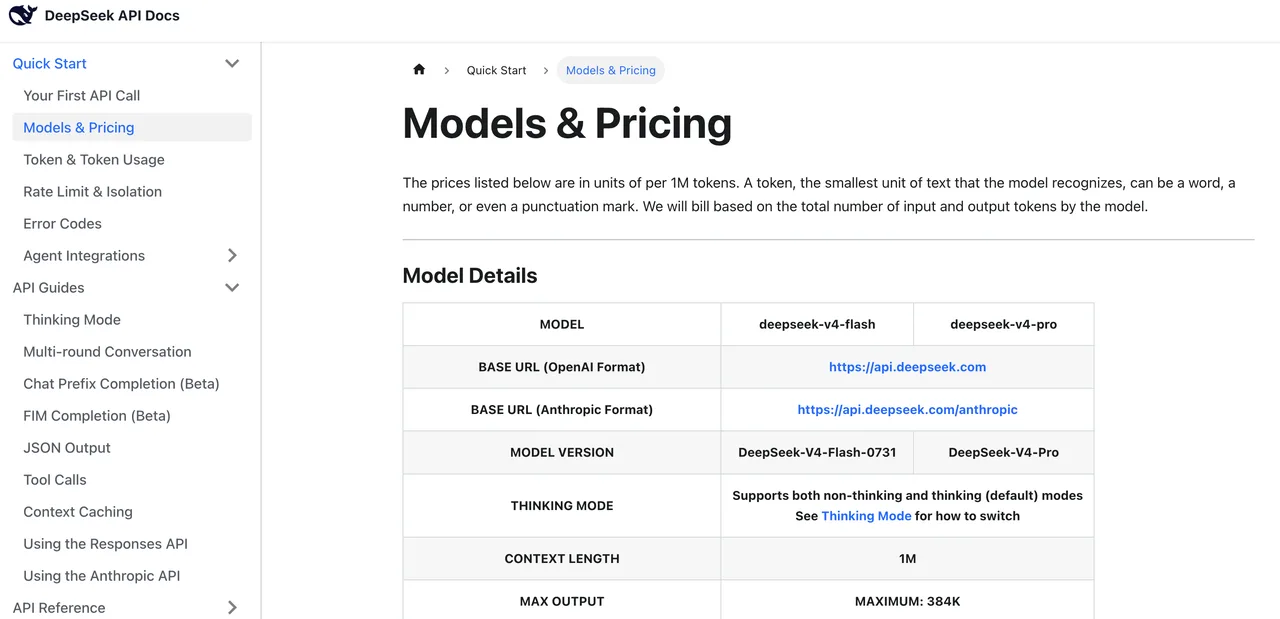
Task: Open the Context Caching page
Action: [x=78, y=512]
